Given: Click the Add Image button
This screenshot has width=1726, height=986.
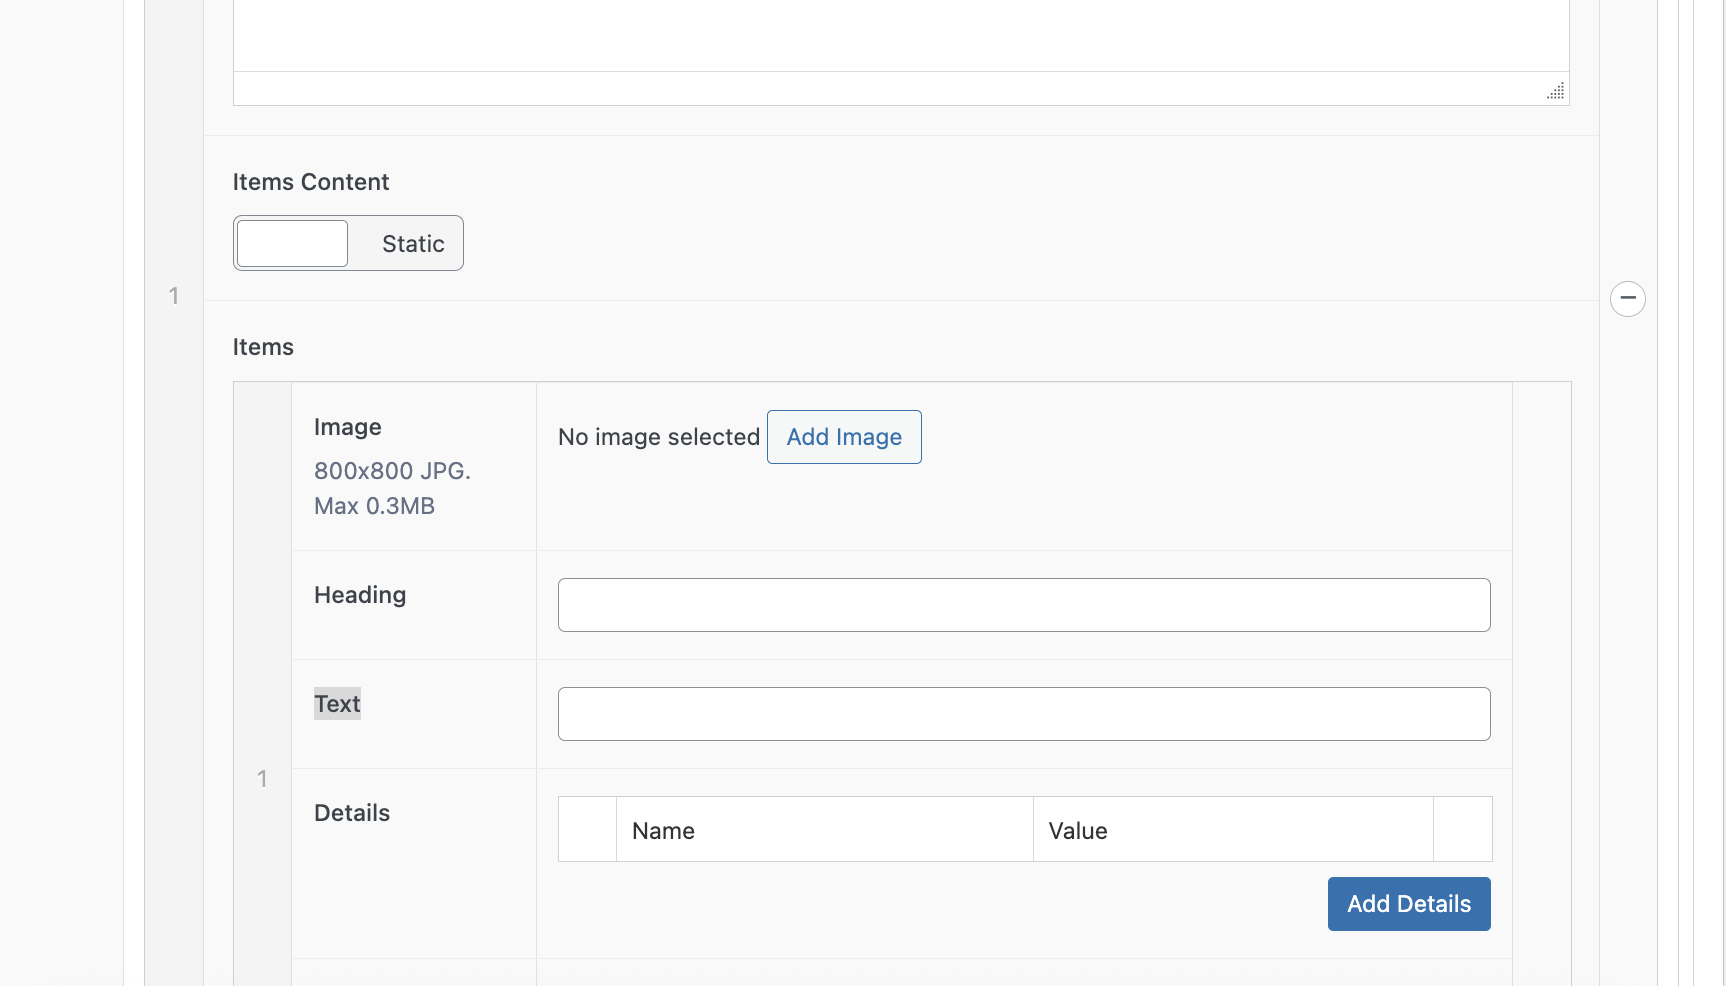Looking at the screenshot, I should [x=844, y=437].
